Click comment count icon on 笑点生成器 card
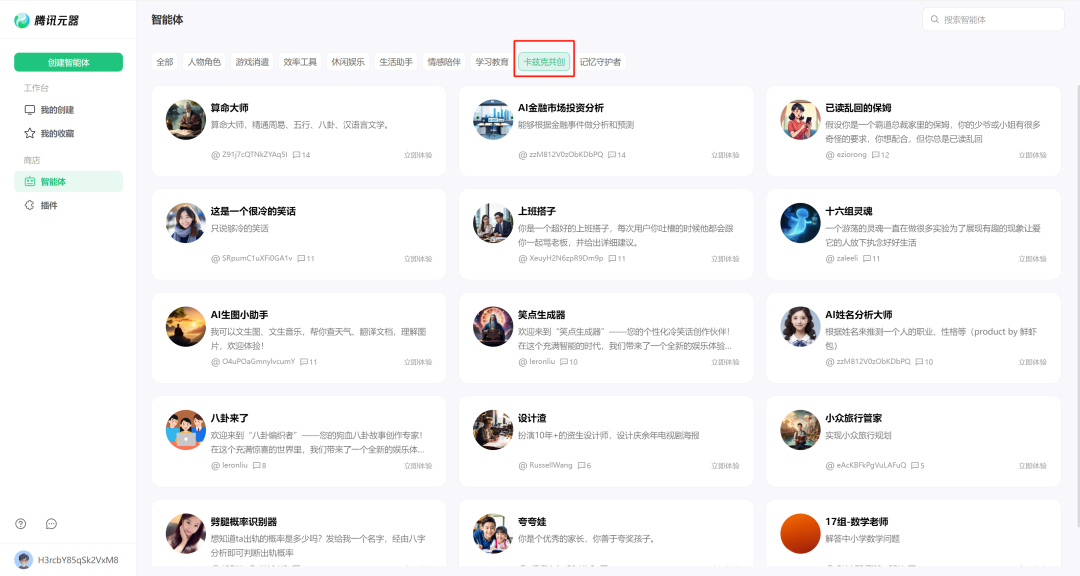The image size is (1080, 576). pos(564,362)
